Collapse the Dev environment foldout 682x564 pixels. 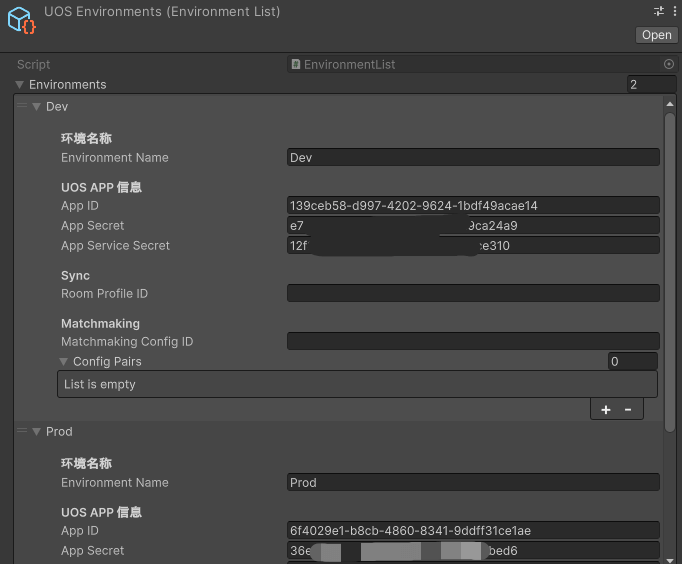(36, 106)
